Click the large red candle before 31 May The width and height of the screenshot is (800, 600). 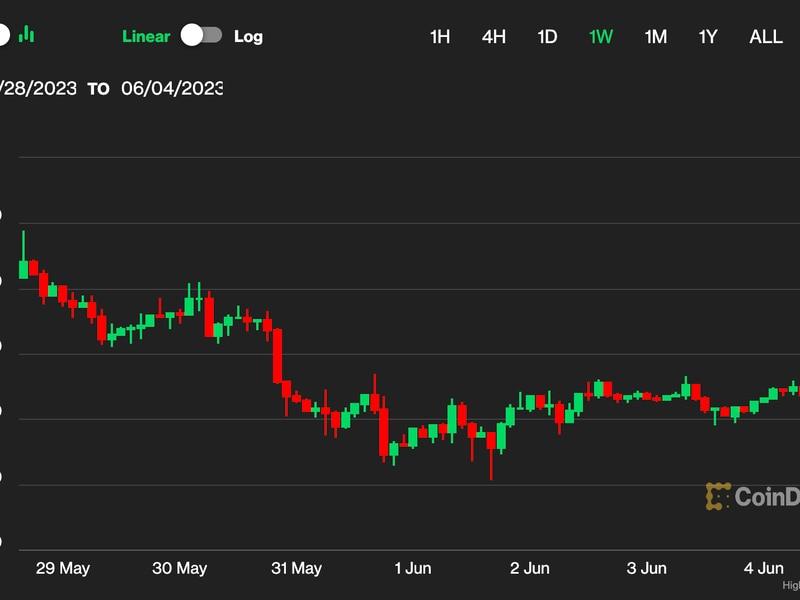[x=278, y=356]
